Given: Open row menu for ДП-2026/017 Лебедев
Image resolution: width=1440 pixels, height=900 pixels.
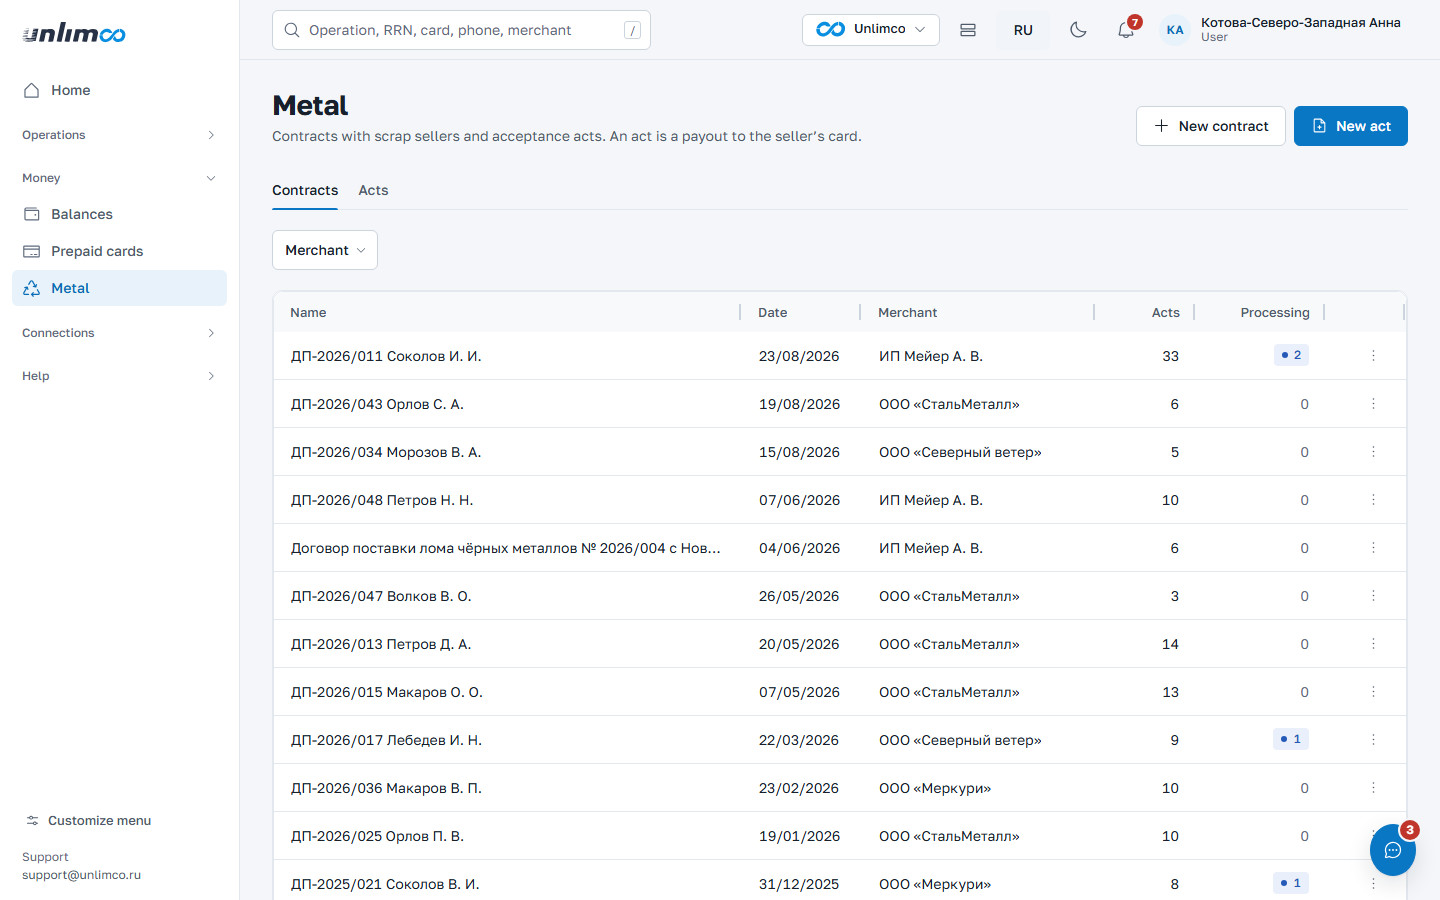Looking at the screenshot, I should [1373, 740].
